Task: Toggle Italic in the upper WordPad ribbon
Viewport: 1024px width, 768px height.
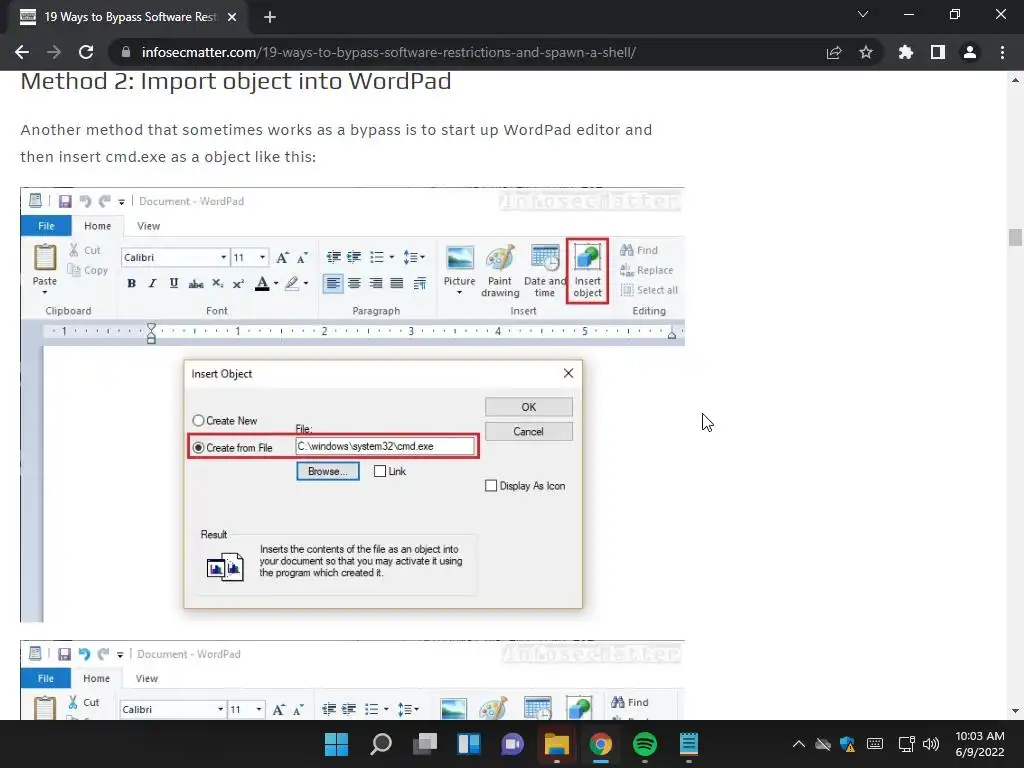Action: (x=152, y=283)
